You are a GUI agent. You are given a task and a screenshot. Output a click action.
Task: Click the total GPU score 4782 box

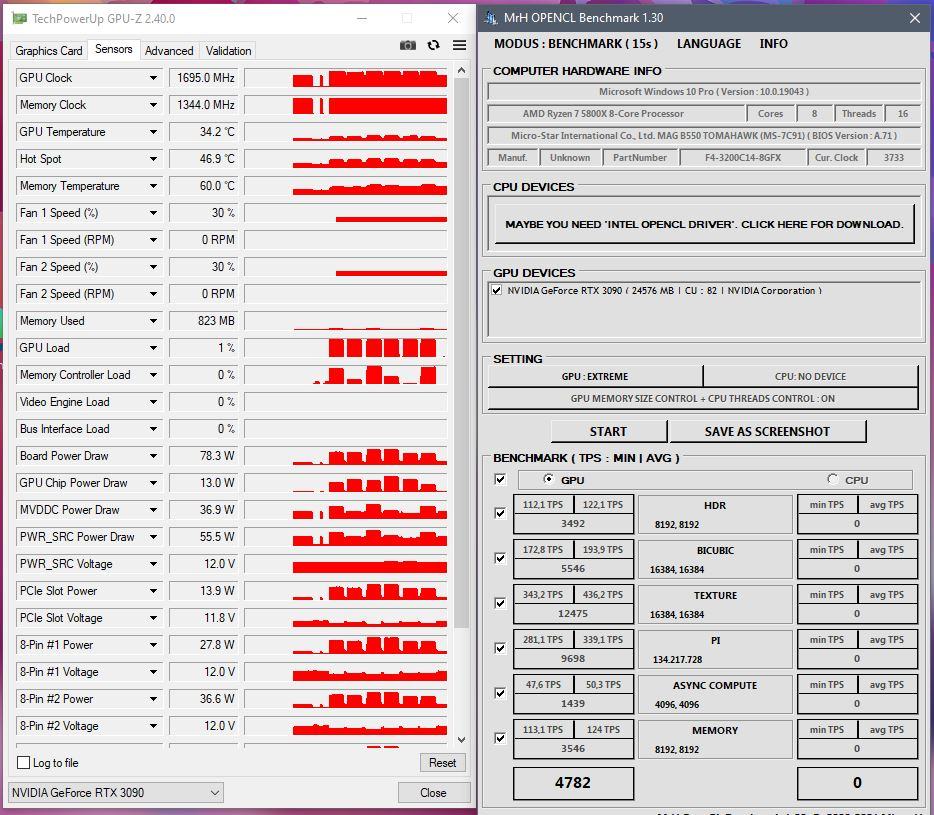pos(573,783)
